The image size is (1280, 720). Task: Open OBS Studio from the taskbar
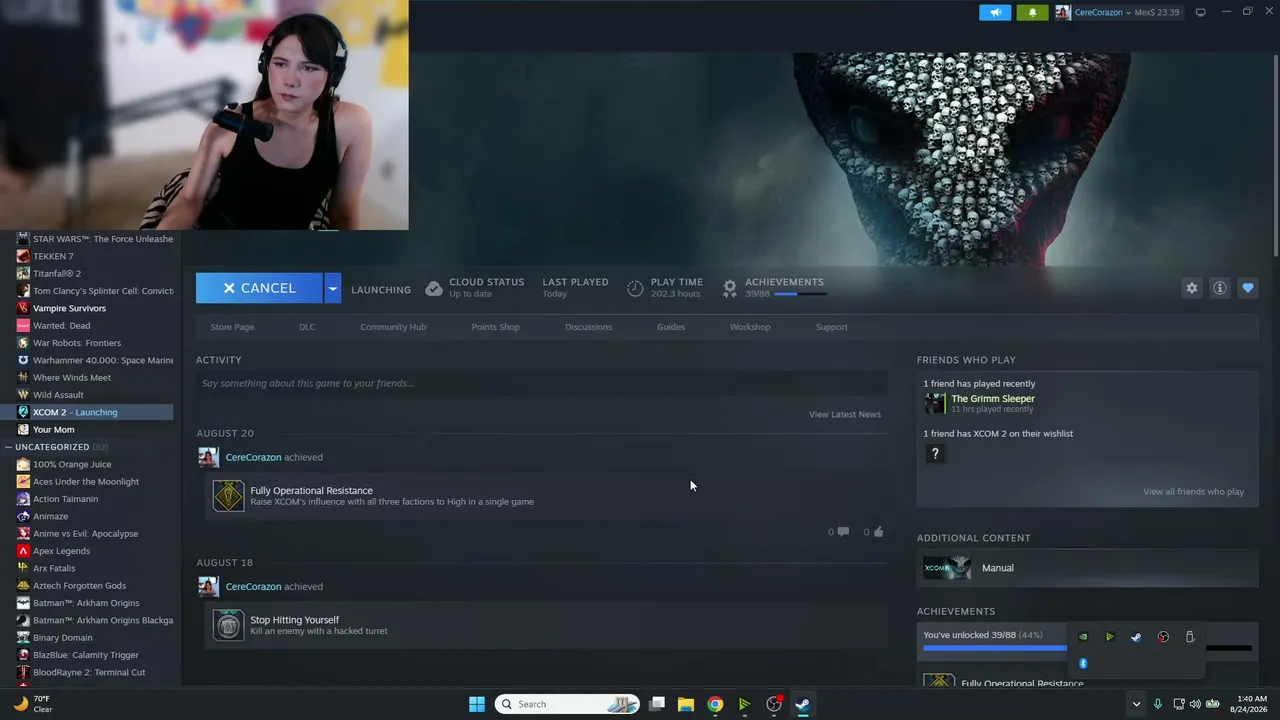(773, 704)
